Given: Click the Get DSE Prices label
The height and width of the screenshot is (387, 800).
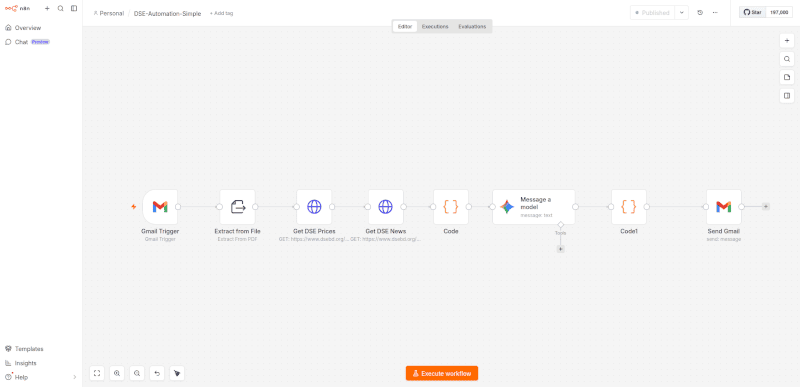Looking at the screenshot, I should click(x=314, y=231).
